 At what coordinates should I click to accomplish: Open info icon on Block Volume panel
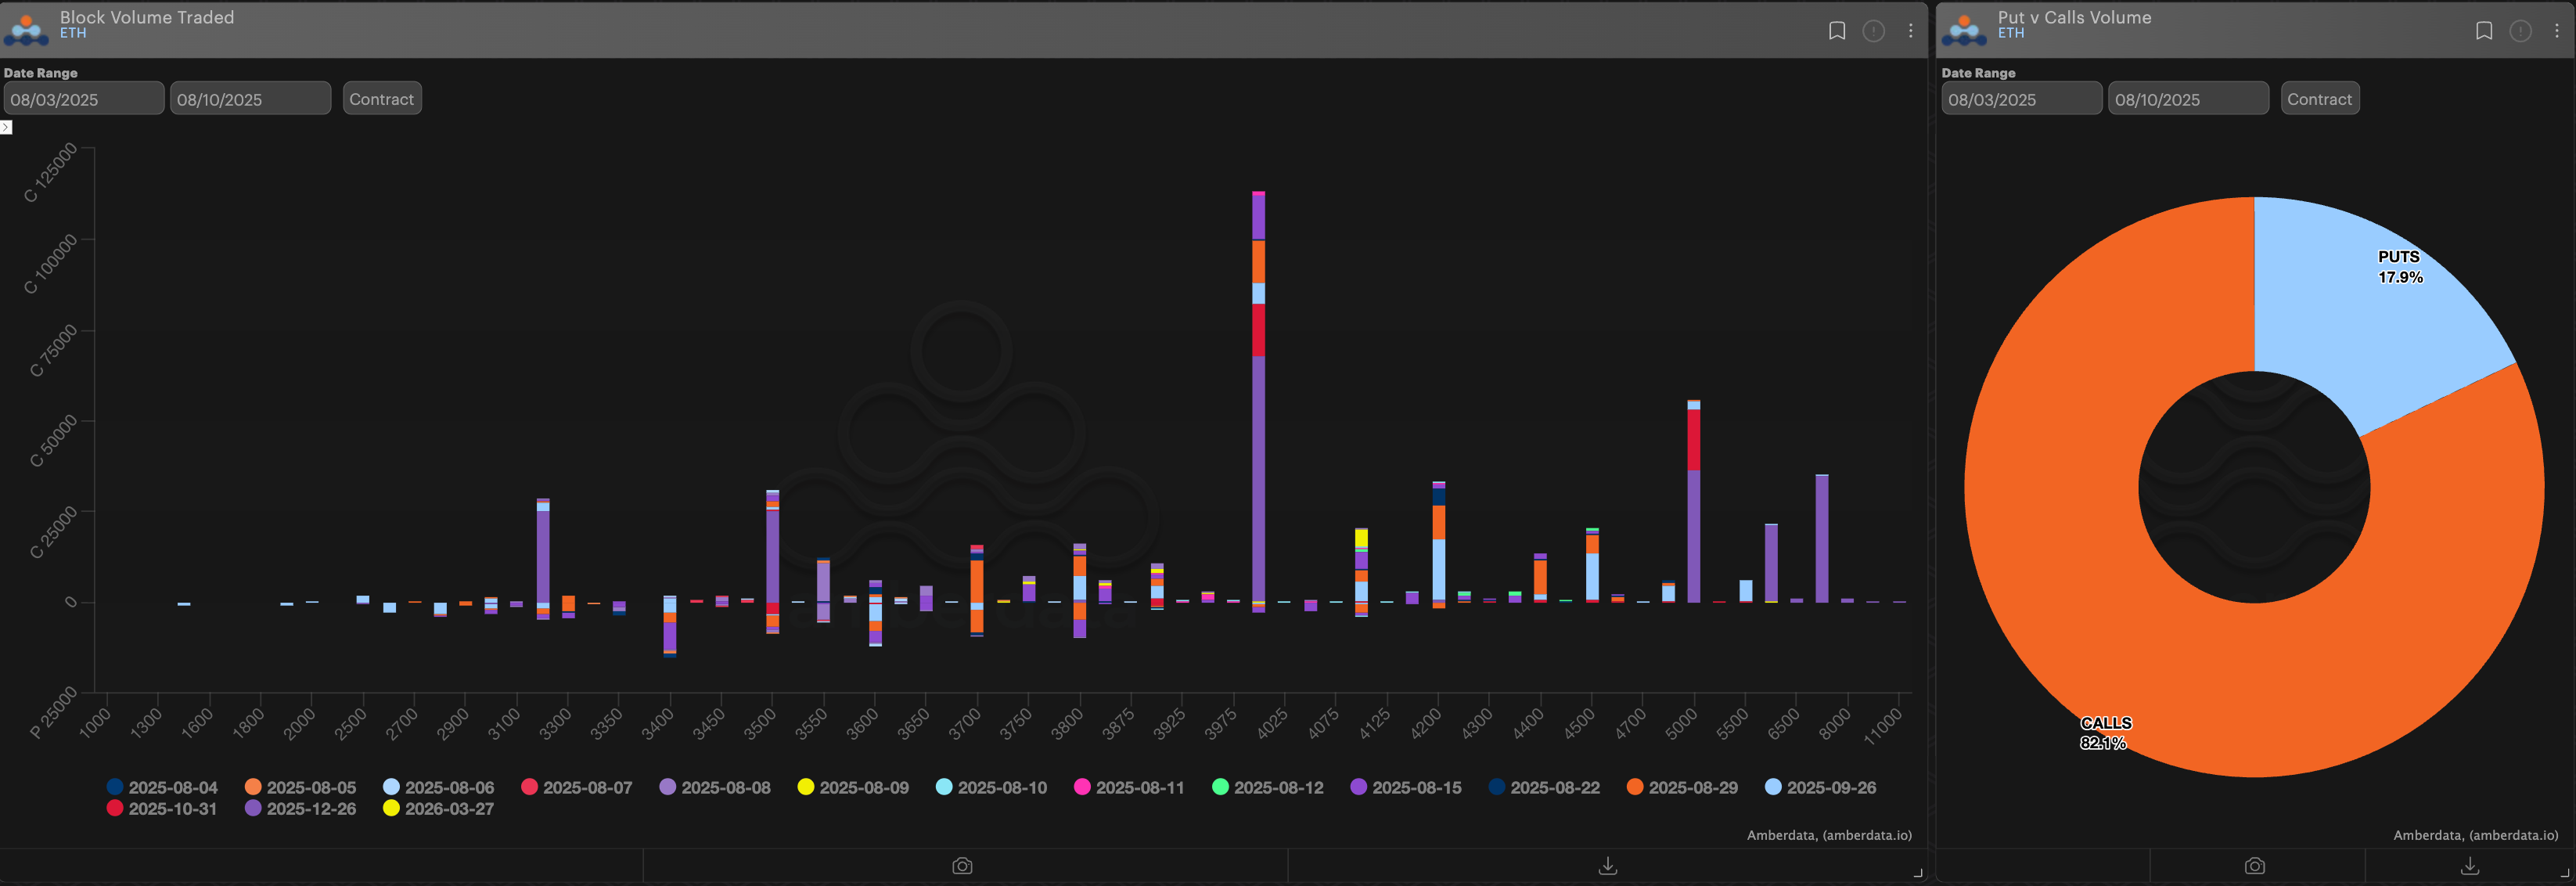pos(1873,31)
